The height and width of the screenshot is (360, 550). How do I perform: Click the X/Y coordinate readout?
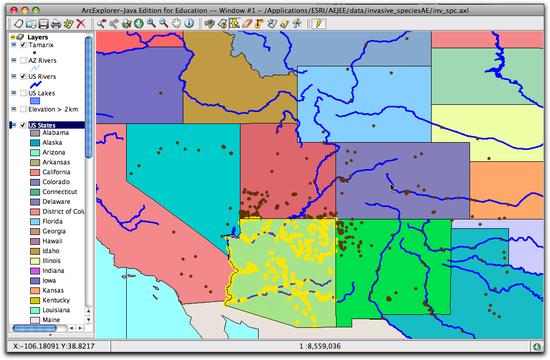click(54, 346)
